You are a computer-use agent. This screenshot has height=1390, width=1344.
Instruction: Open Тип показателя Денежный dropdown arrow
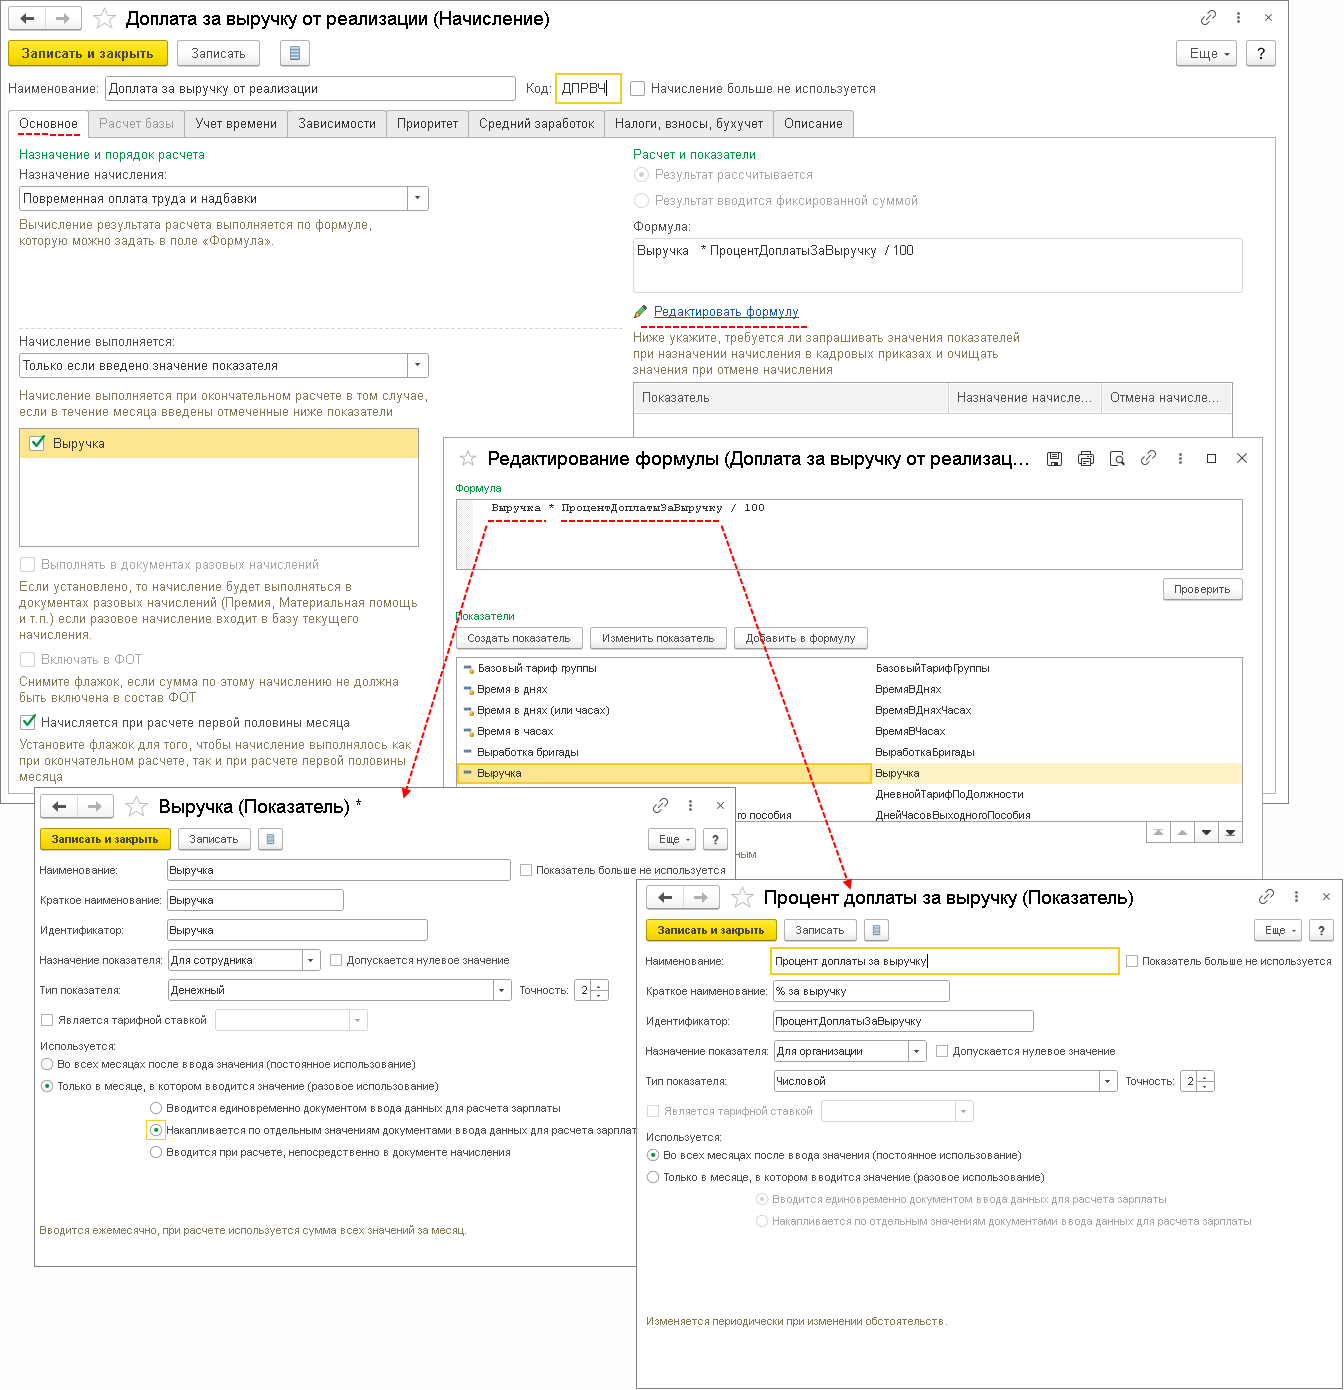pos(502,990)
